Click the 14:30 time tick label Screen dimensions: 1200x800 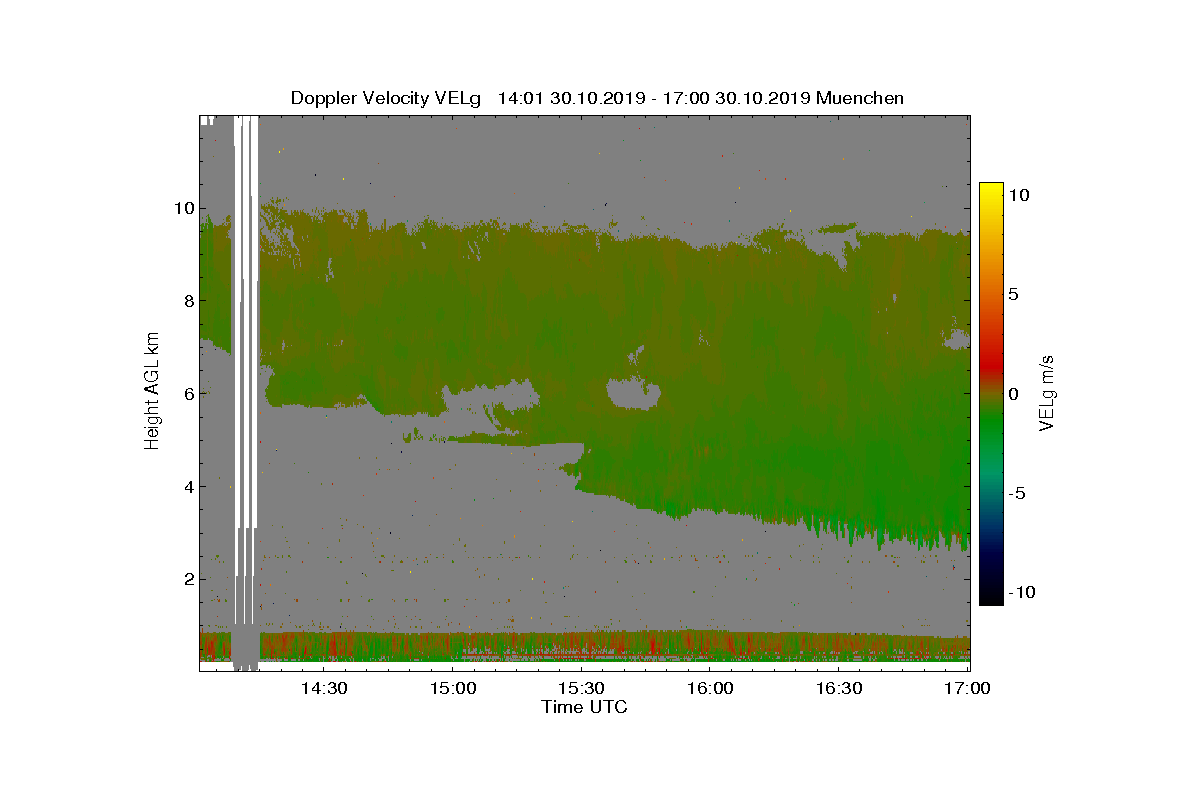324,688
